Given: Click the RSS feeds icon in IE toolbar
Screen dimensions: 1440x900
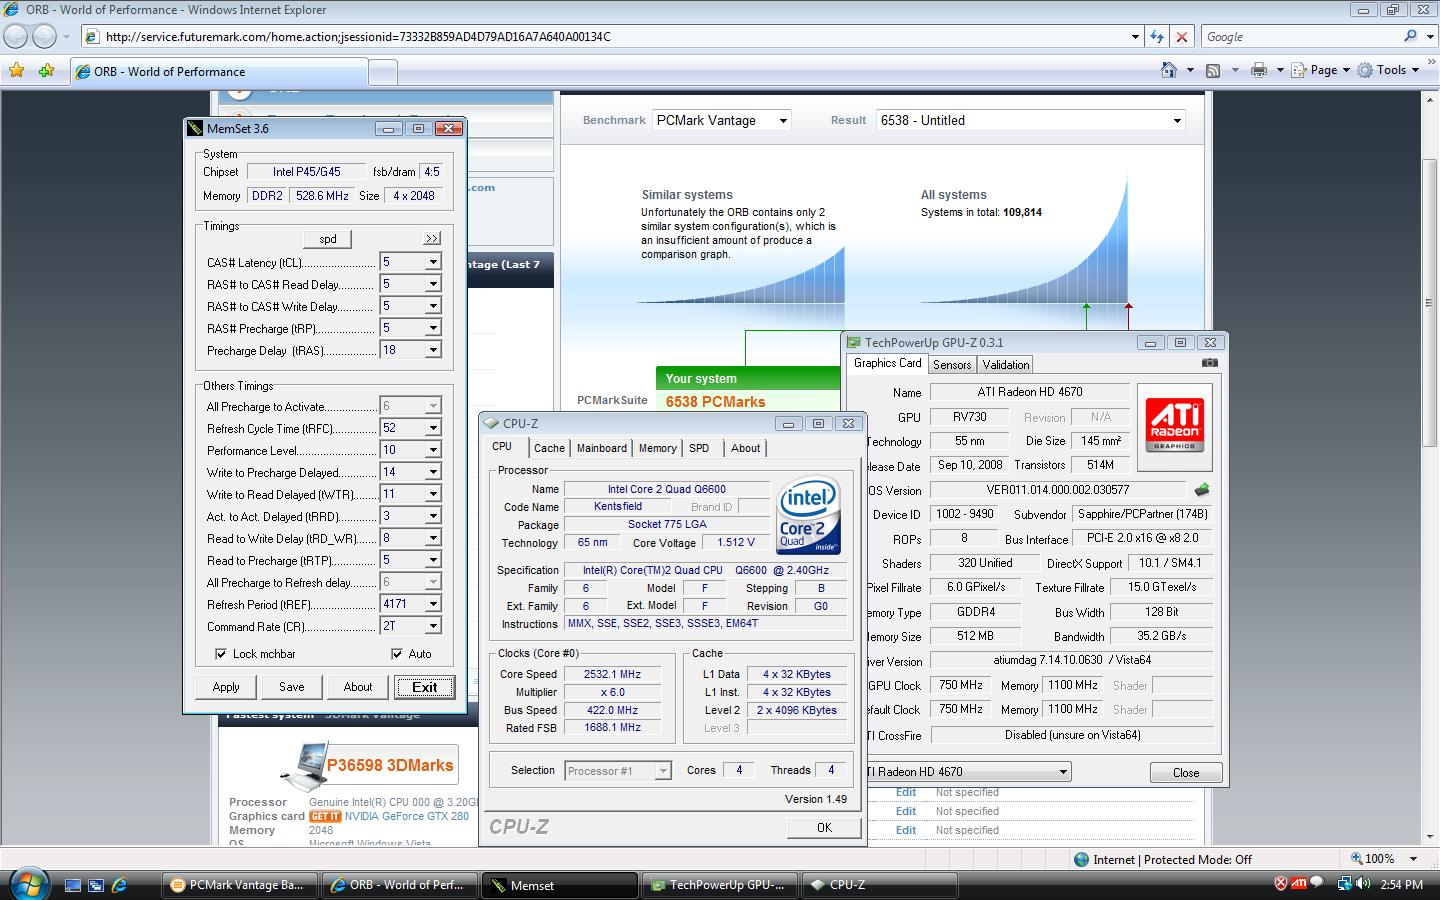Looking at the screenshot, I should [x=1213, y=70].
